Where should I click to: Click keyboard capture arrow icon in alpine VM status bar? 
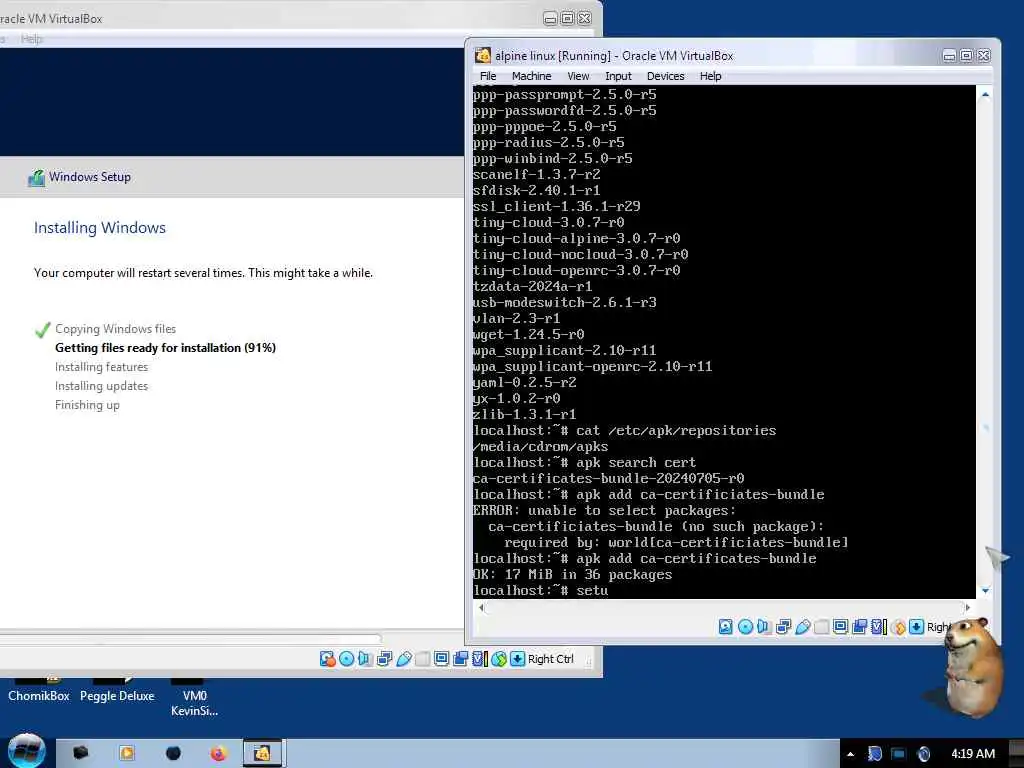[916, 627]
